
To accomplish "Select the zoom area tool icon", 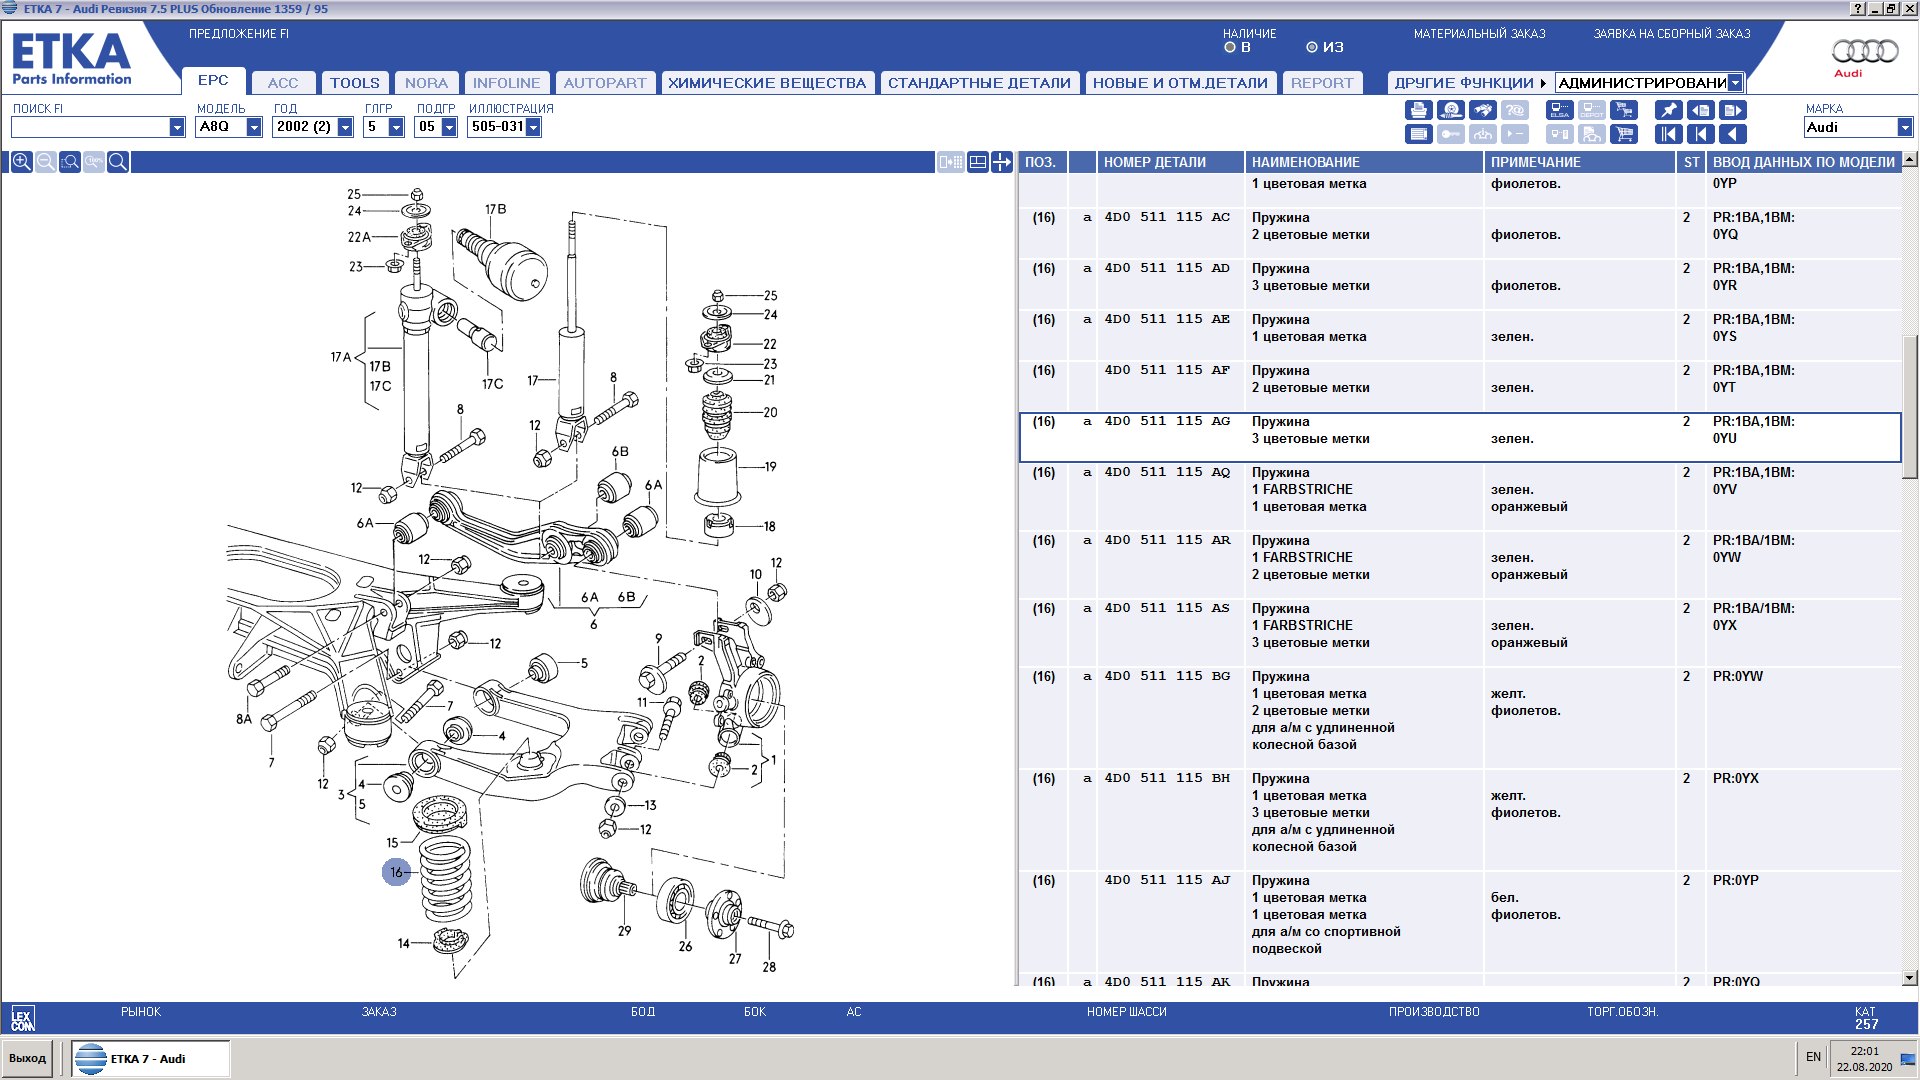I will pyautogui.click(x=69, y=162).
